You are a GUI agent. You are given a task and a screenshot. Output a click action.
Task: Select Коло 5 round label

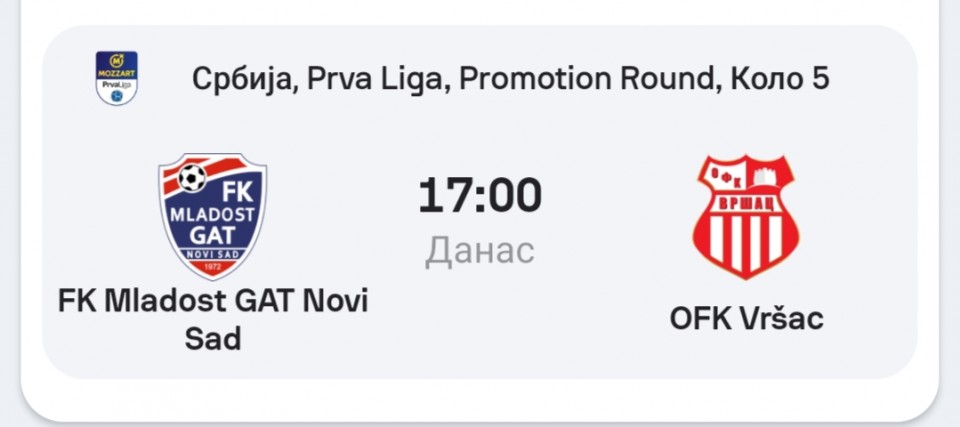(x=781, y=79)
